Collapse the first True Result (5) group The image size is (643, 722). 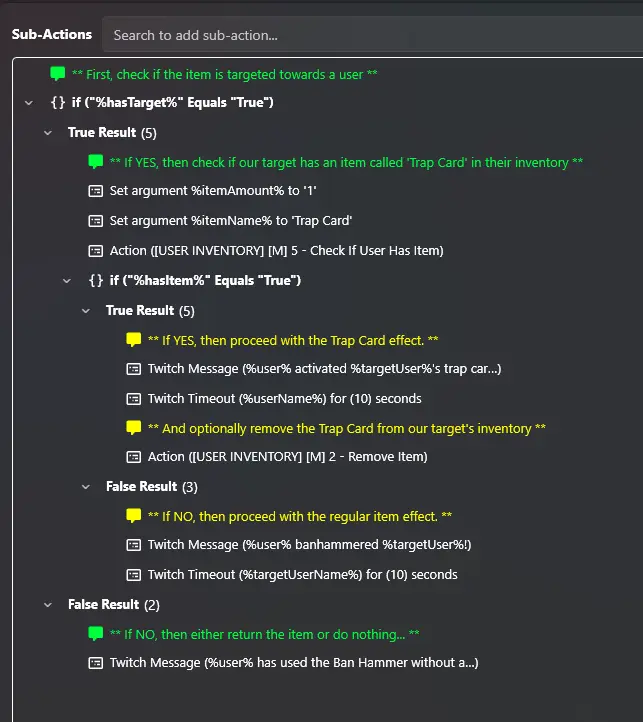click(x=48, y=133)
